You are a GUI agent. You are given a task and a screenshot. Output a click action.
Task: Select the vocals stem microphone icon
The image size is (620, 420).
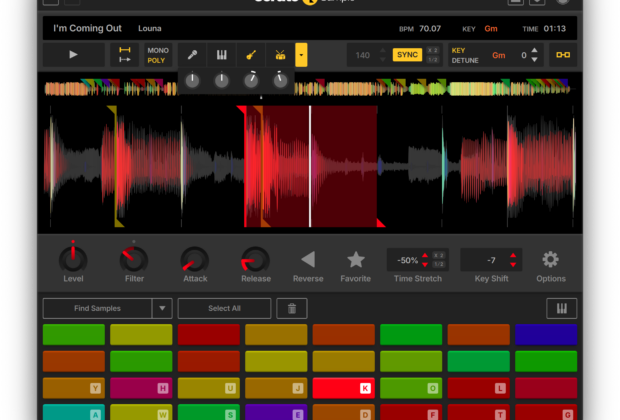coord(192,54)
